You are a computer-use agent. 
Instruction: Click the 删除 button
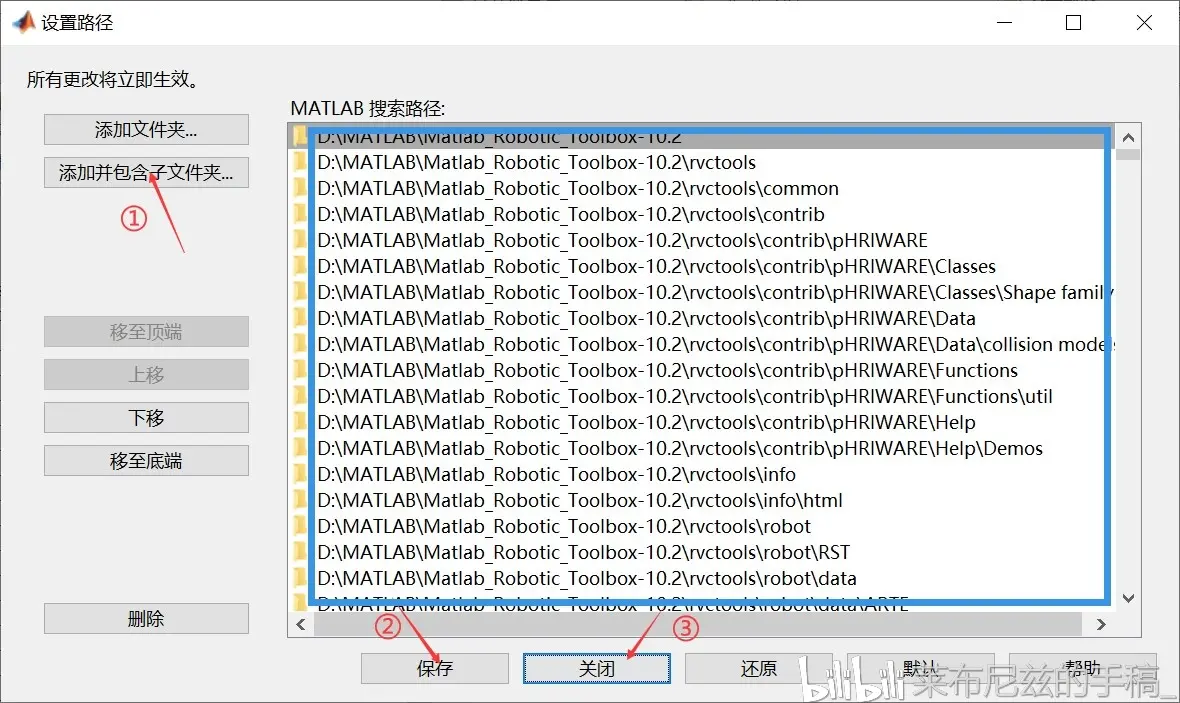146,619
